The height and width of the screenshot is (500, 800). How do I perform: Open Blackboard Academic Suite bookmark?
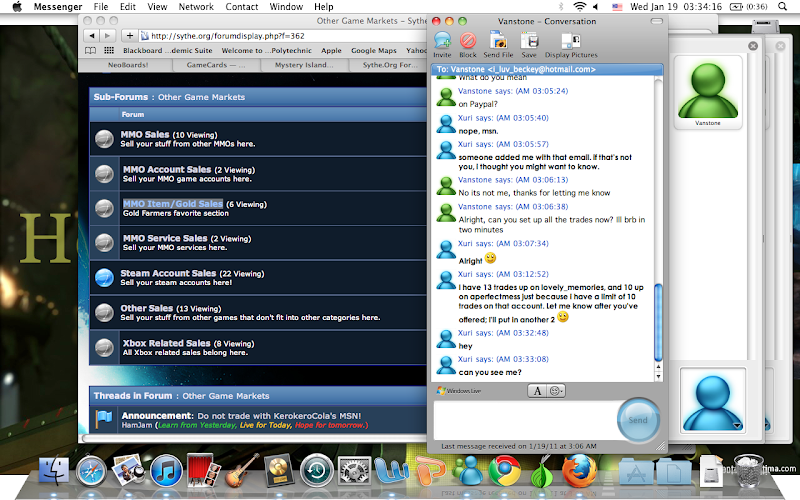pos(167,51)
